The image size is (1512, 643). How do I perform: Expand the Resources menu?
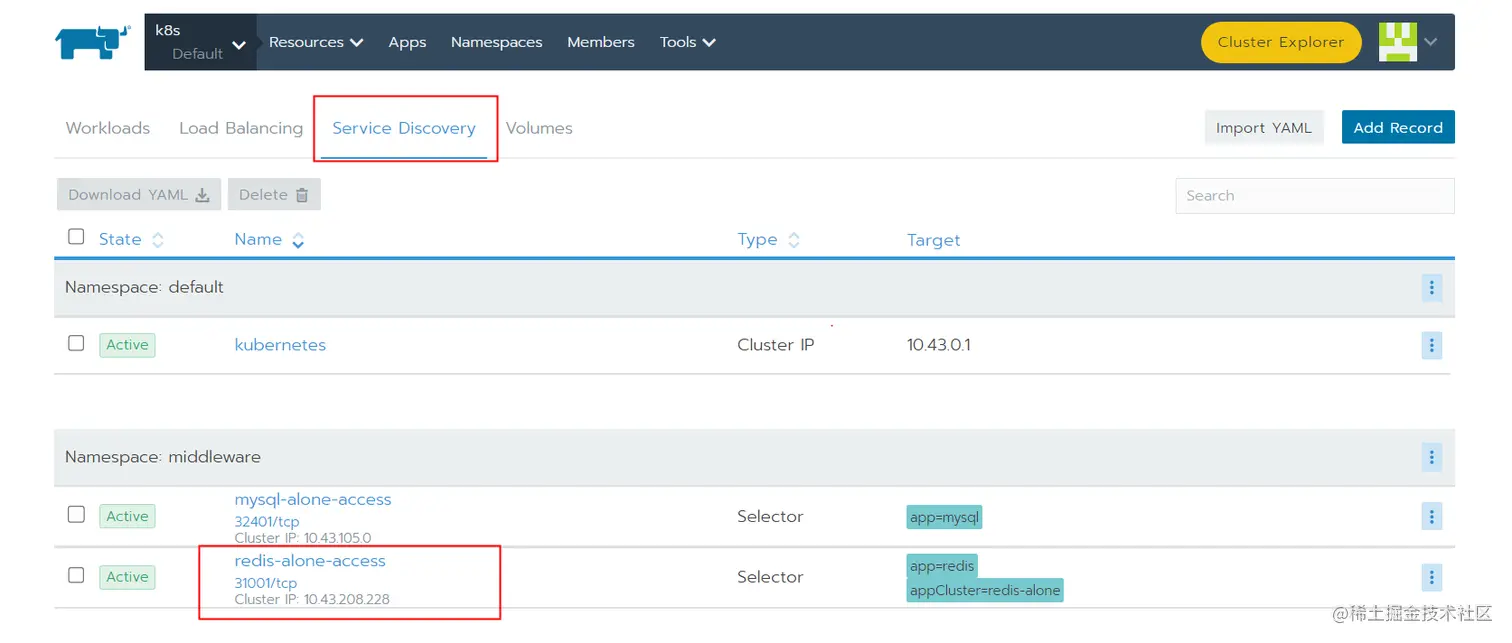[x=316, y=42]
